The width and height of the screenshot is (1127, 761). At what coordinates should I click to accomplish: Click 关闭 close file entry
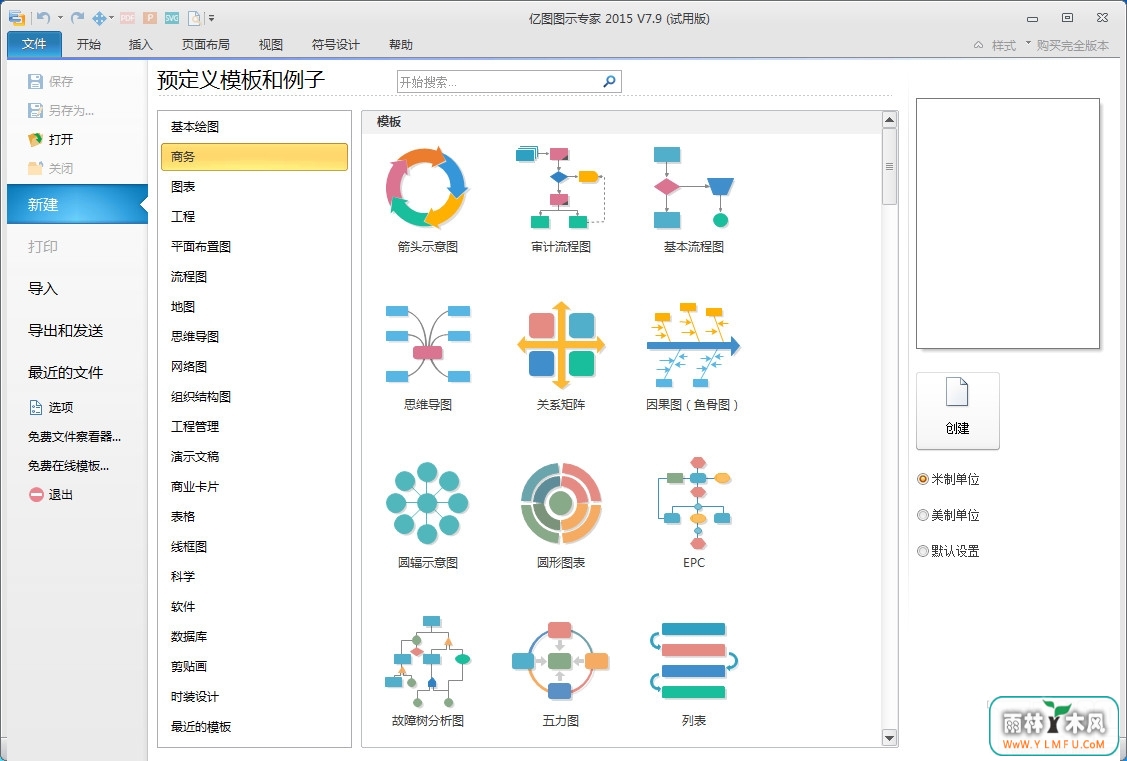50,168
